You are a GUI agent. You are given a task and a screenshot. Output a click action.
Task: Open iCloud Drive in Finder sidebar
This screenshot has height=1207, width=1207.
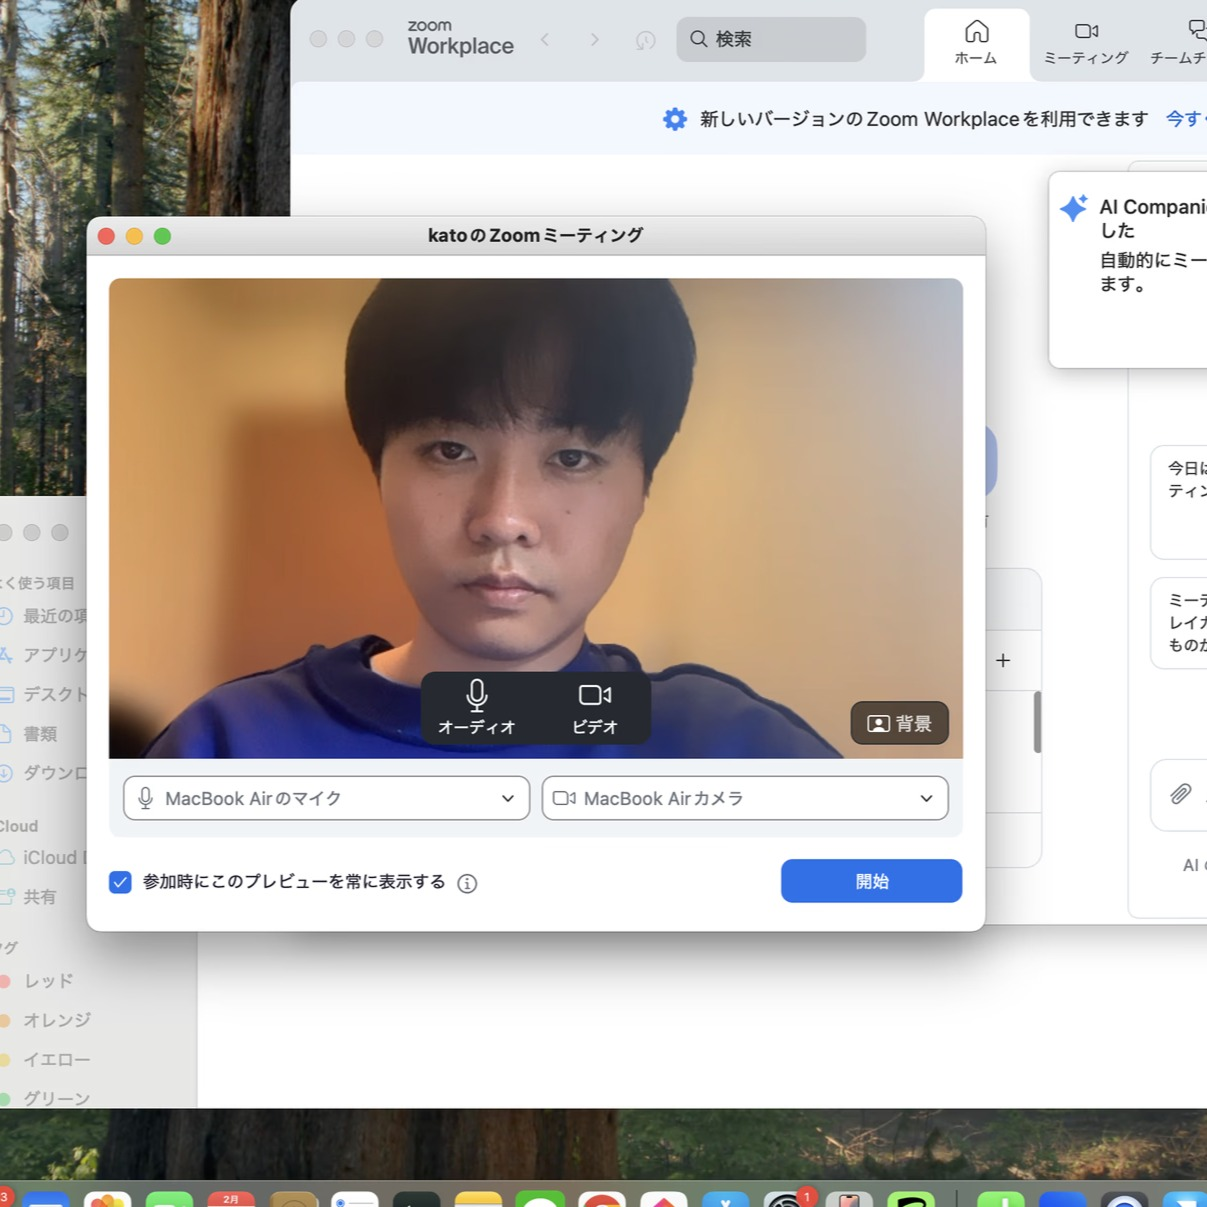pyautogui.click(x=44, y=858)
